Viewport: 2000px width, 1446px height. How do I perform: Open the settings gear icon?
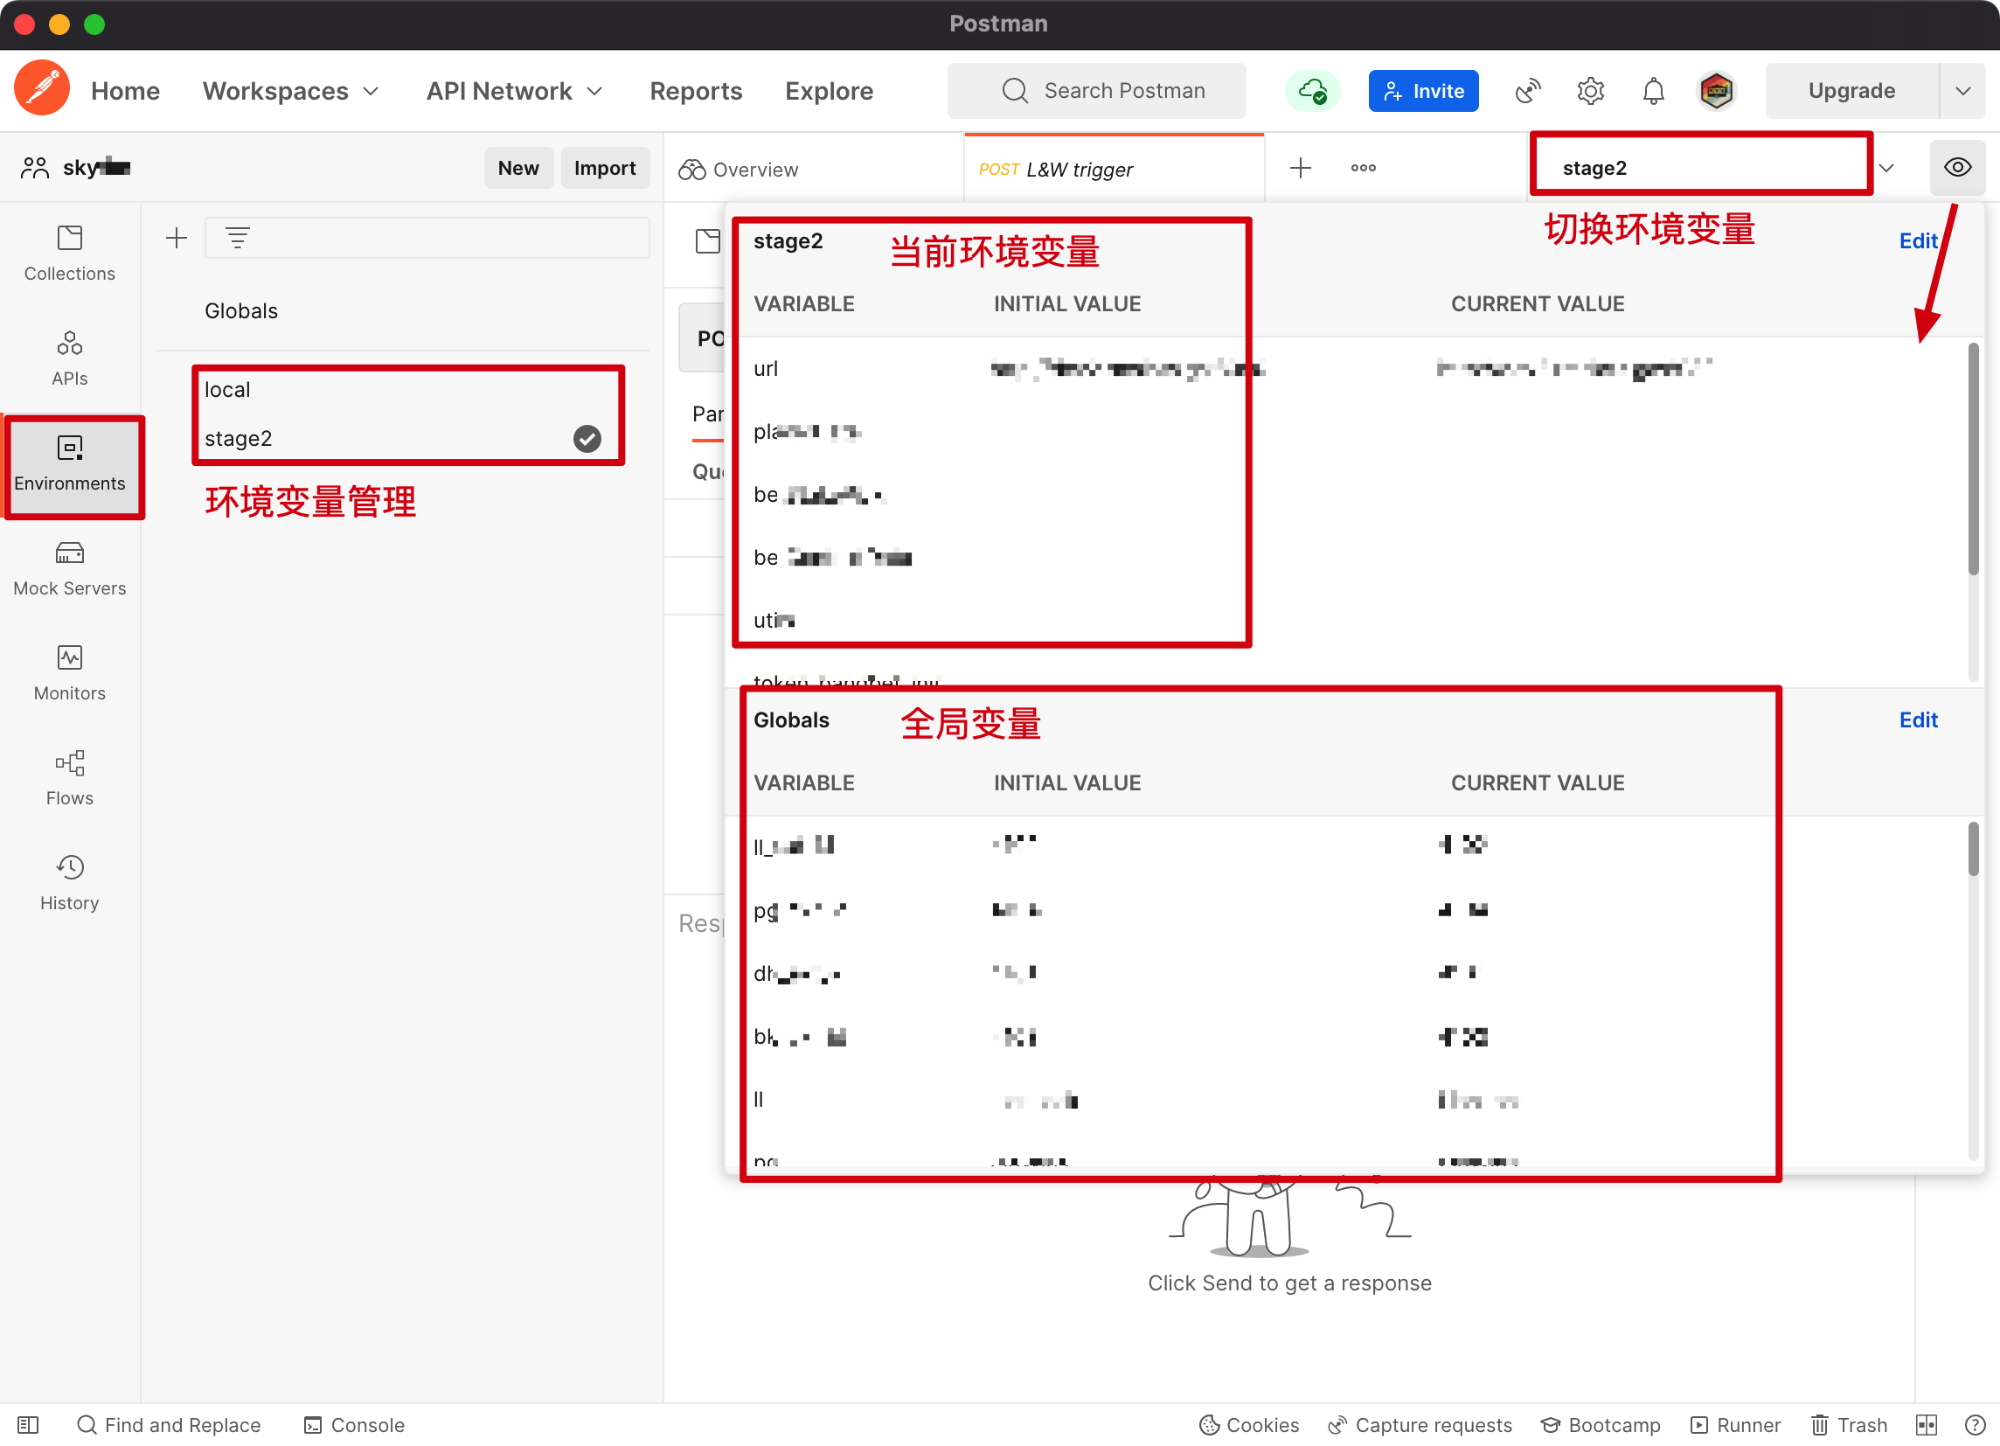click(1591, 91)
